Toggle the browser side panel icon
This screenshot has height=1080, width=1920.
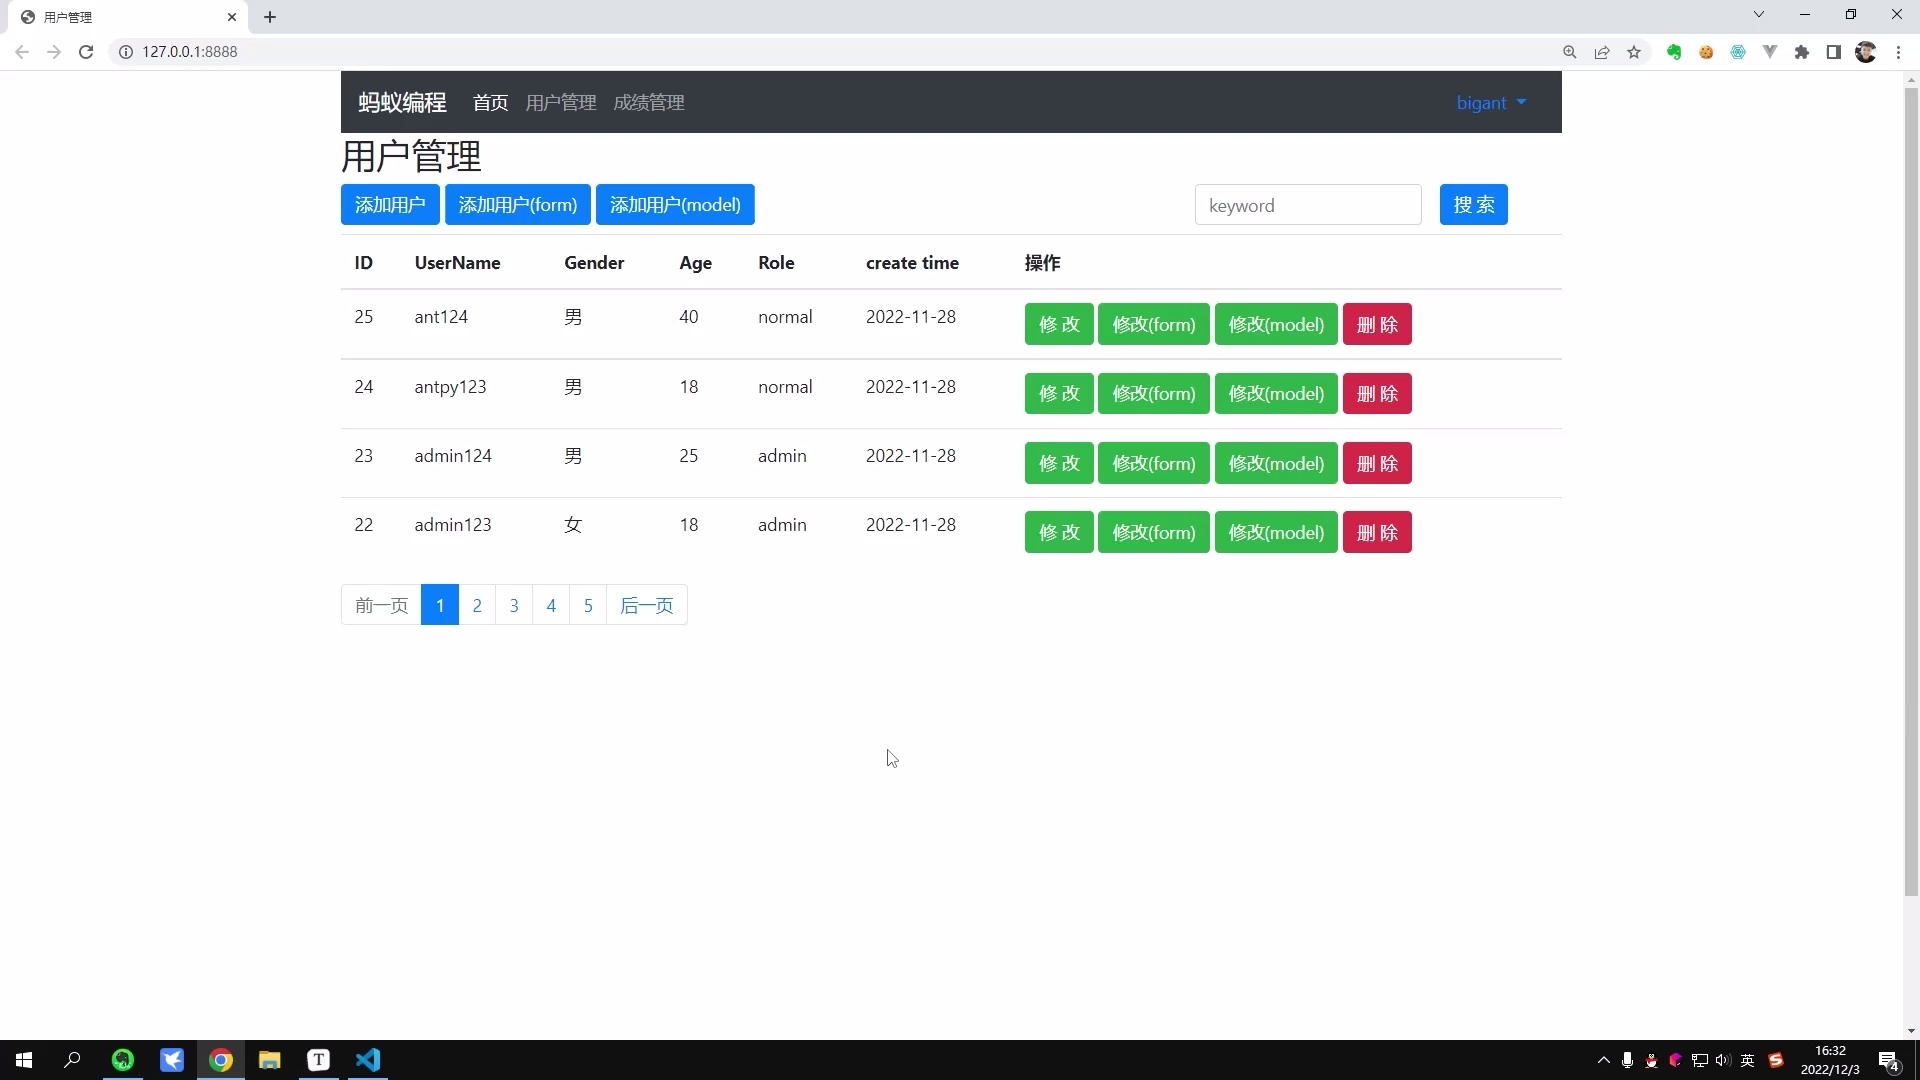(1834, 52)
